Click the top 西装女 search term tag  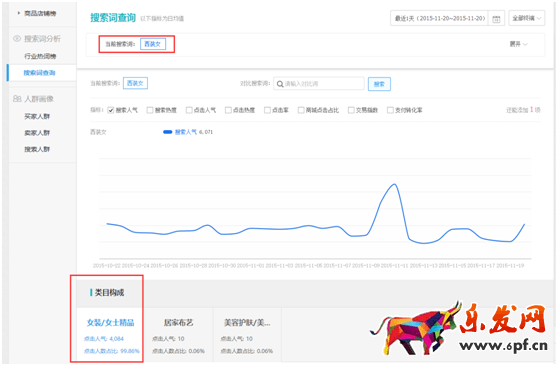pyautogui.click(x=153, y=44)
